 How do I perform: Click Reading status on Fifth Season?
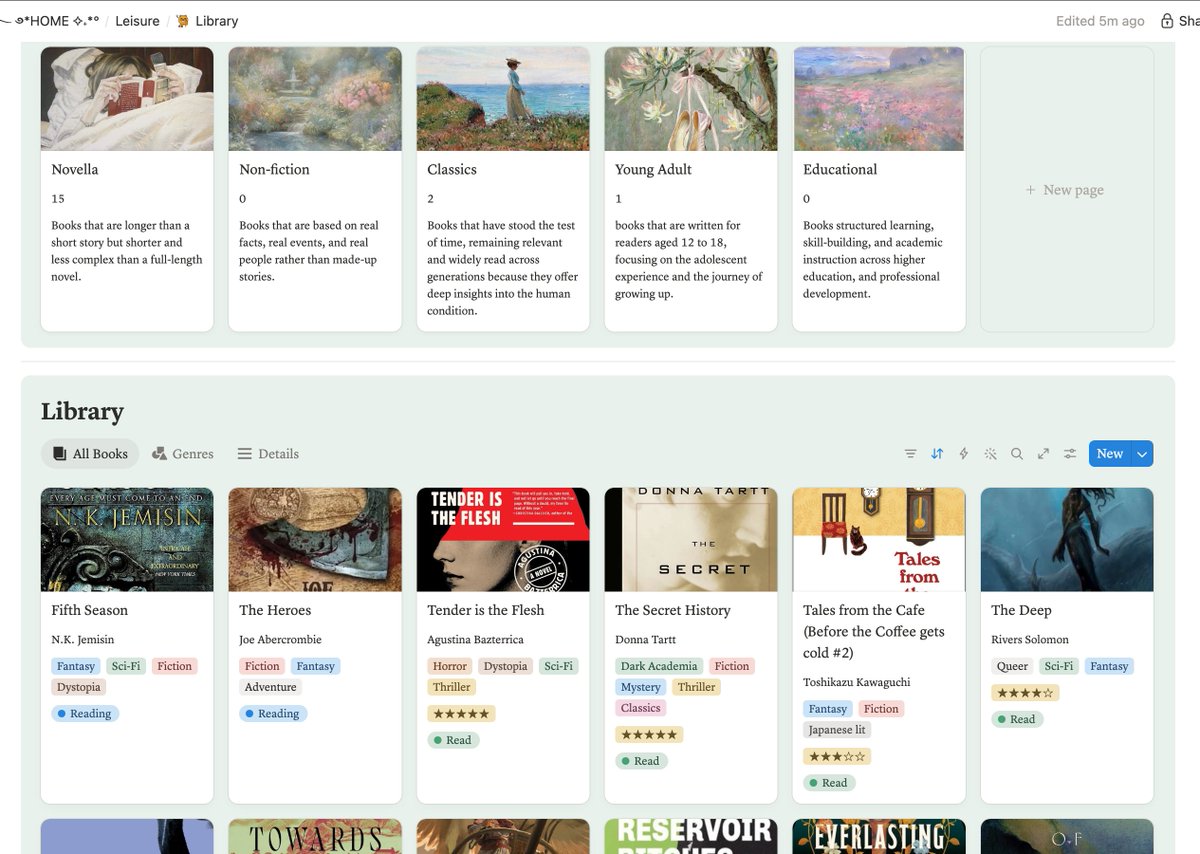pos(85,714)
